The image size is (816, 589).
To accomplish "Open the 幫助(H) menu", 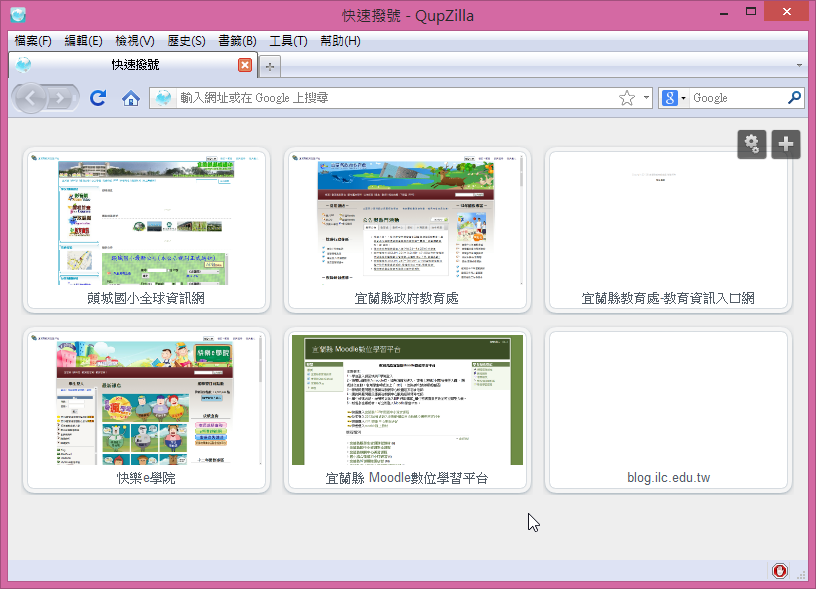I will 340,41.
